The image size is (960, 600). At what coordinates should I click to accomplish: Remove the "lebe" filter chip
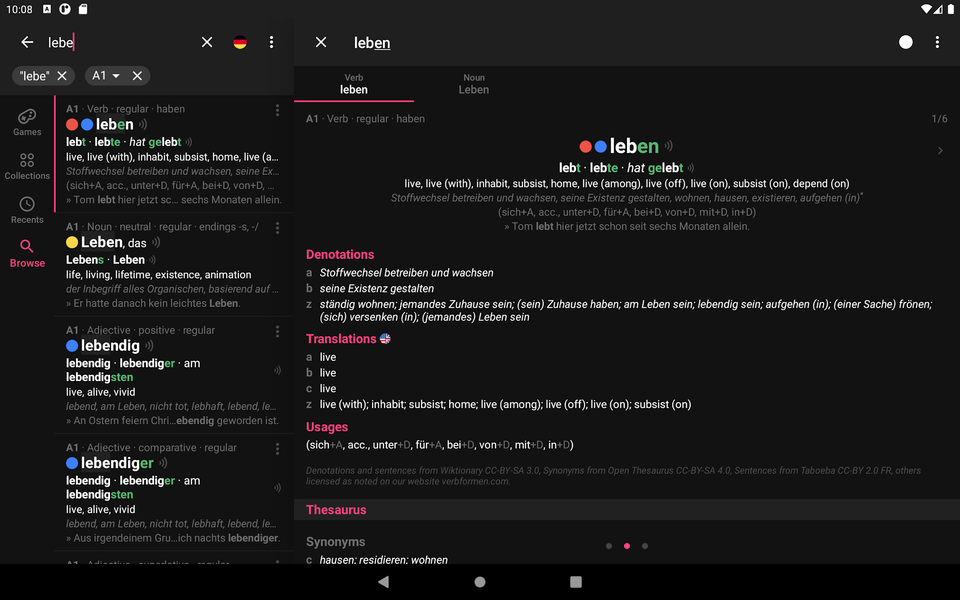click(62, 75)
